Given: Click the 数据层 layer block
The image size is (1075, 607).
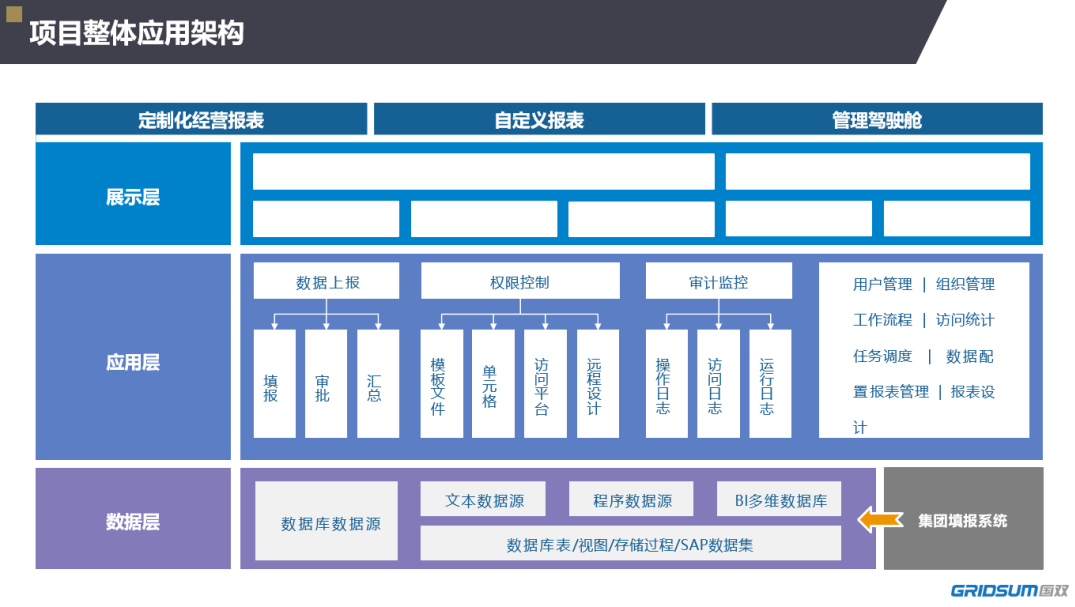Looking at the screenshot, I should pos(133,519).
